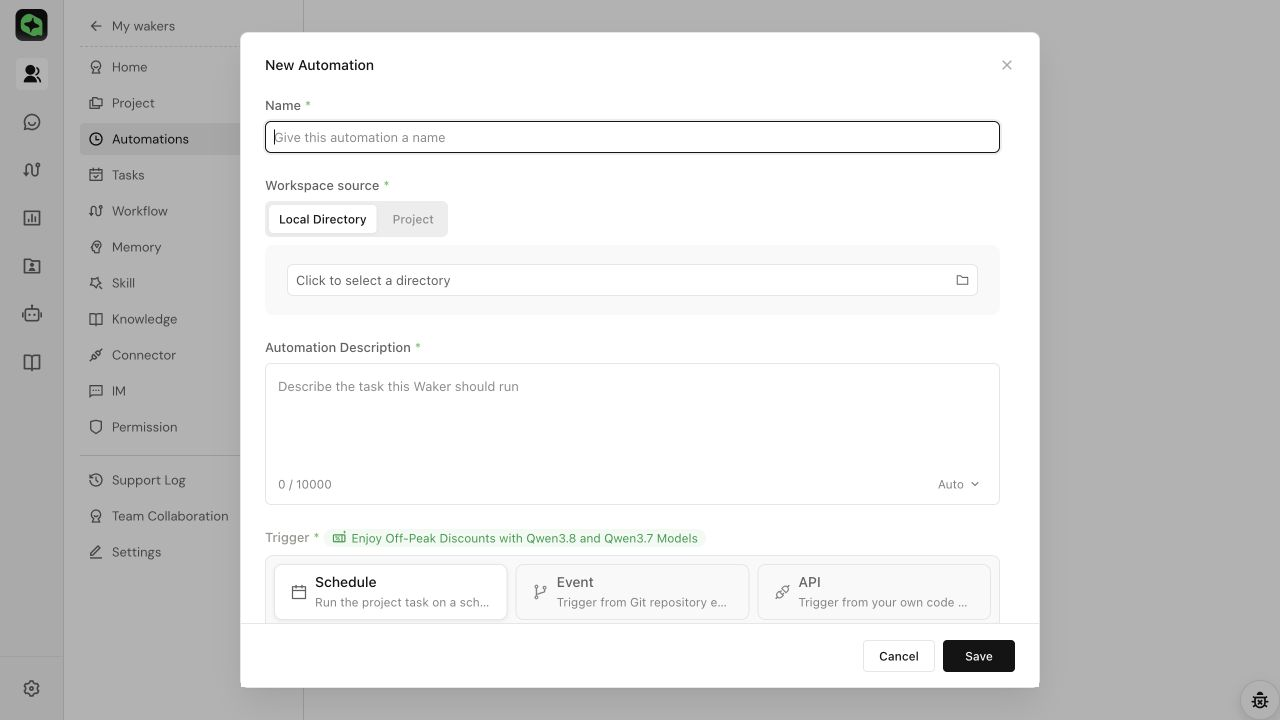Open Project in sidebar
Screen dimensions: 1280x720
point(160,103)
